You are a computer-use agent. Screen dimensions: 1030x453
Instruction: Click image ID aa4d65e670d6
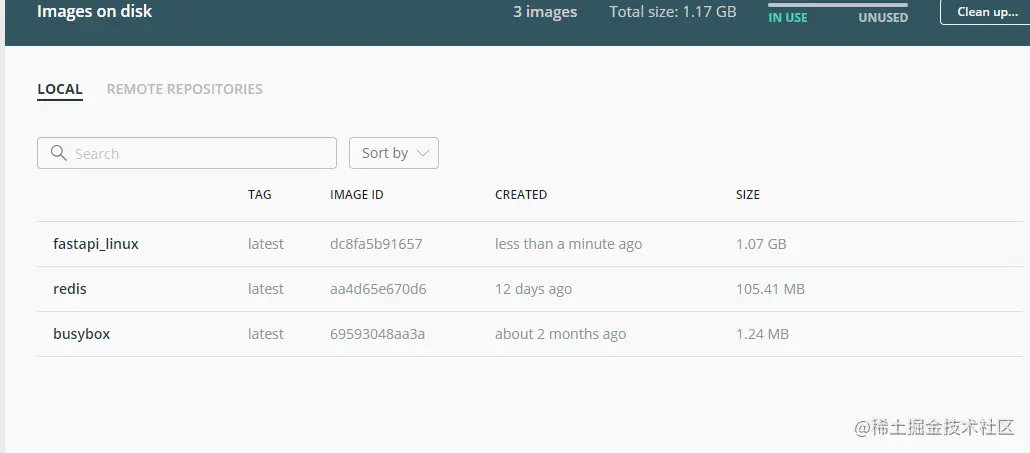[x=378, y=289]
